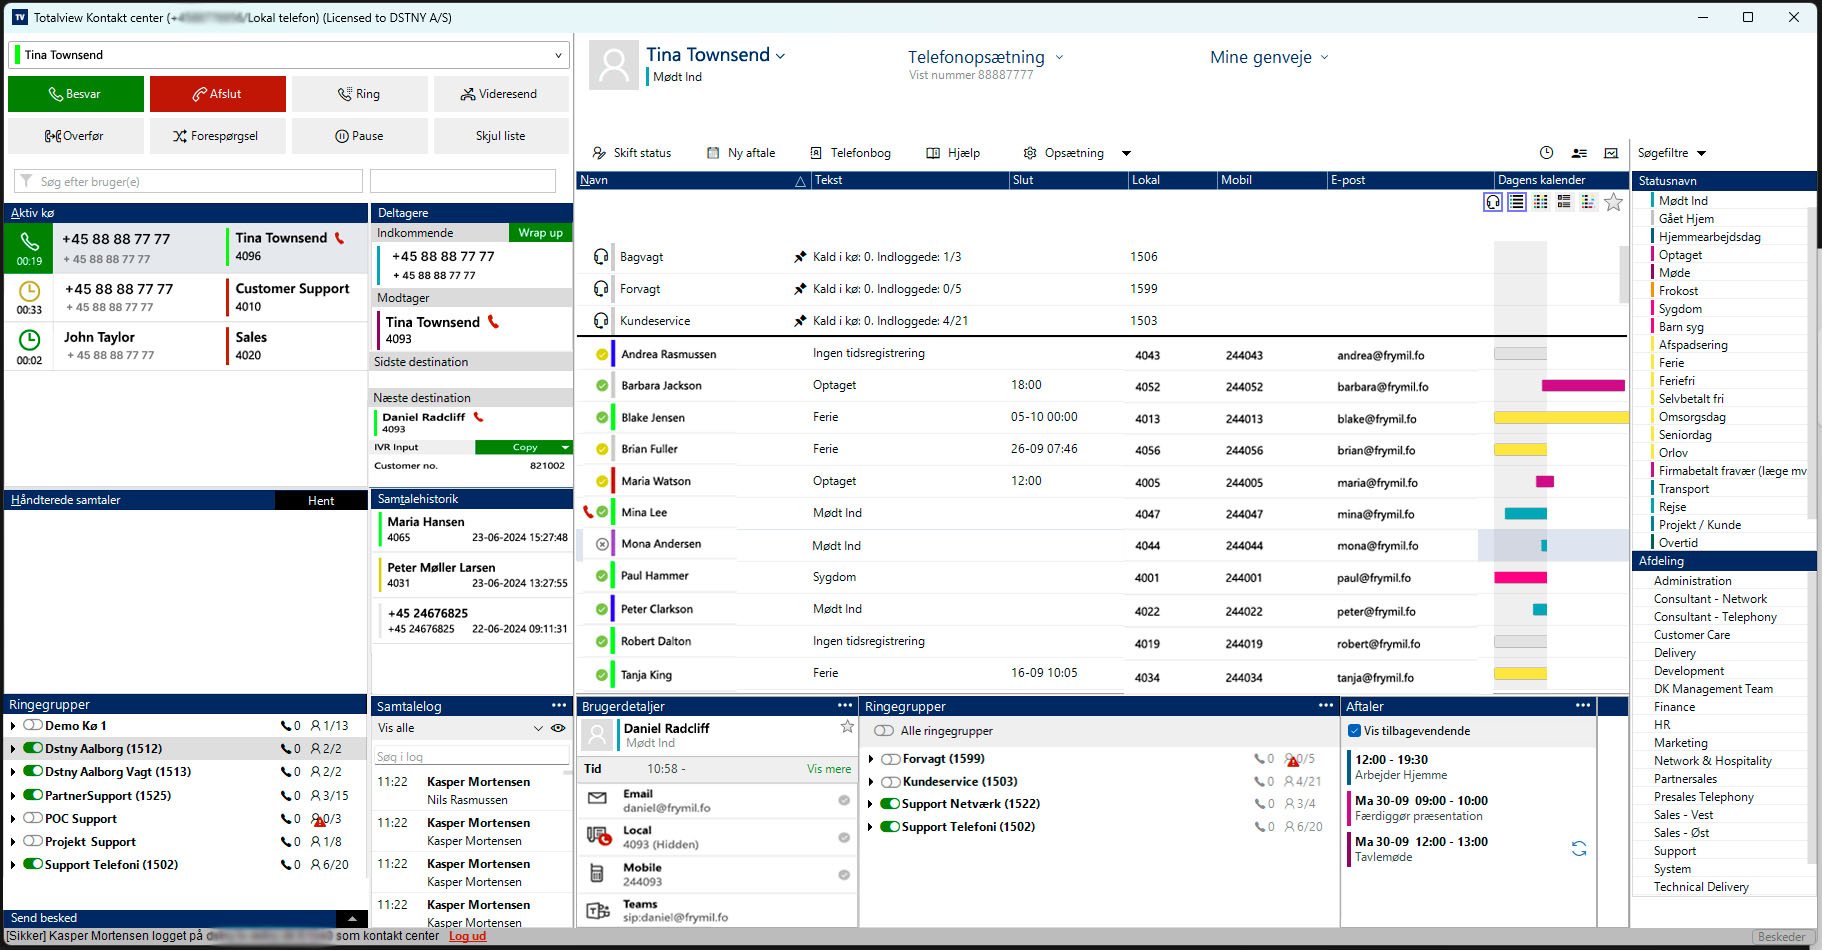The width and height of the screenshot is (1822, 950).
Task: Open the Ny aftale menu item
Action: point(741,153)
